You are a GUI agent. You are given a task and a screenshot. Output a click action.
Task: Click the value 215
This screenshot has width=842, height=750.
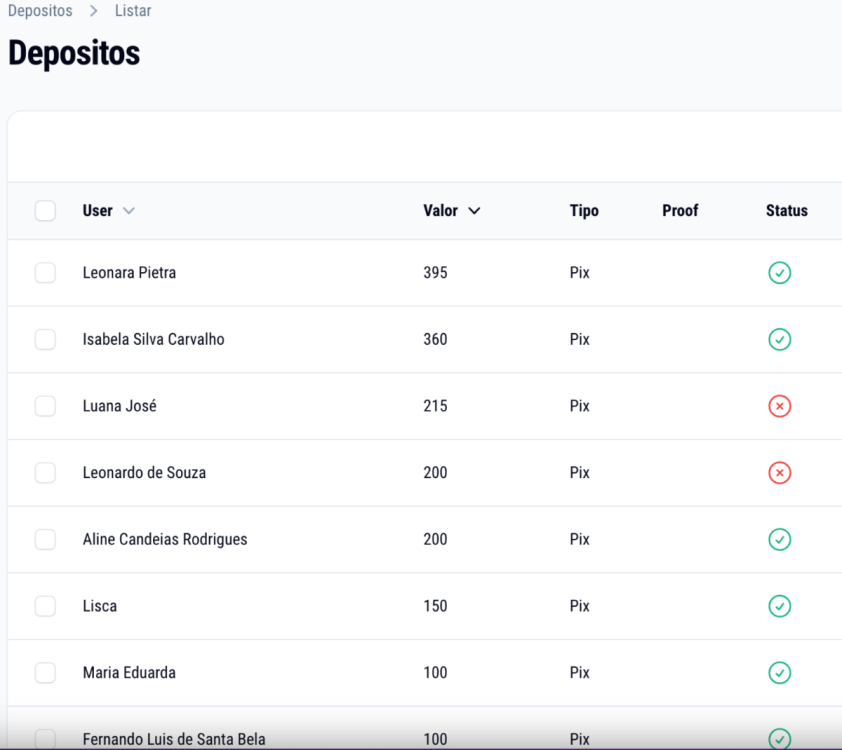pos(435,406)
